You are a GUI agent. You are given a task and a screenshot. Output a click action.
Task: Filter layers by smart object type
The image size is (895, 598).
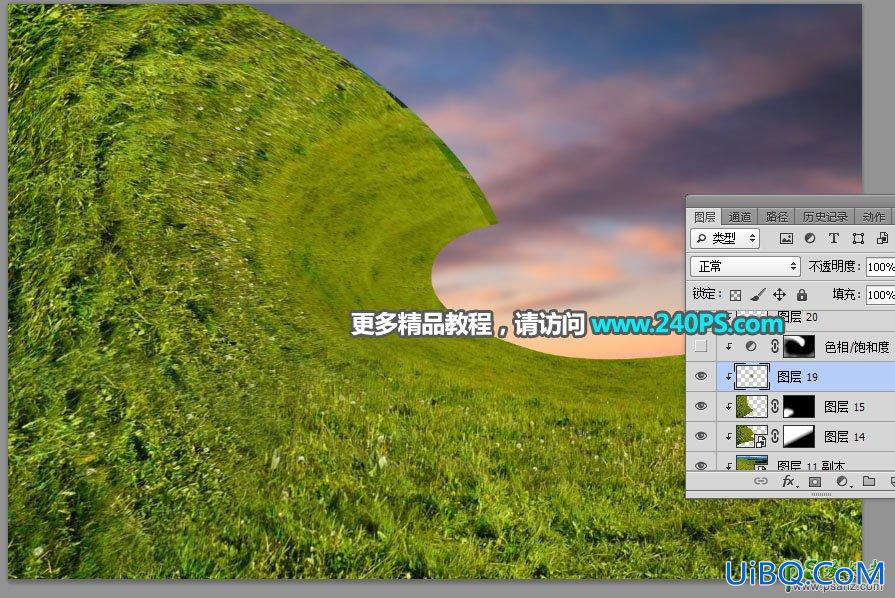click(x=882, y=239)
